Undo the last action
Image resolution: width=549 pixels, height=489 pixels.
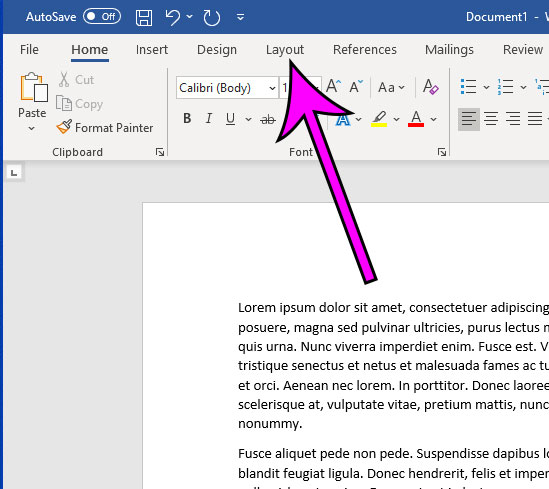tap(173, 17)
